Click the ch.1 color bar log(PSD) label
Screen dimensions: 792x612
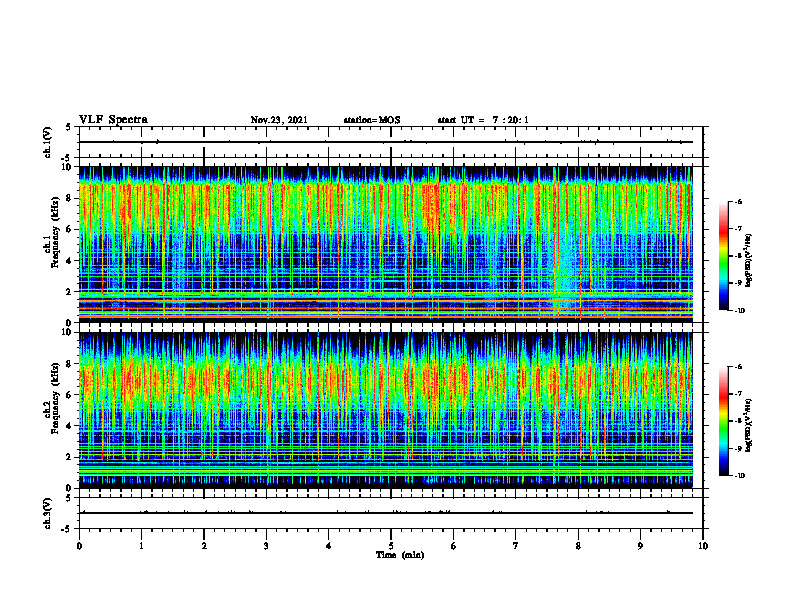point(749,260)
